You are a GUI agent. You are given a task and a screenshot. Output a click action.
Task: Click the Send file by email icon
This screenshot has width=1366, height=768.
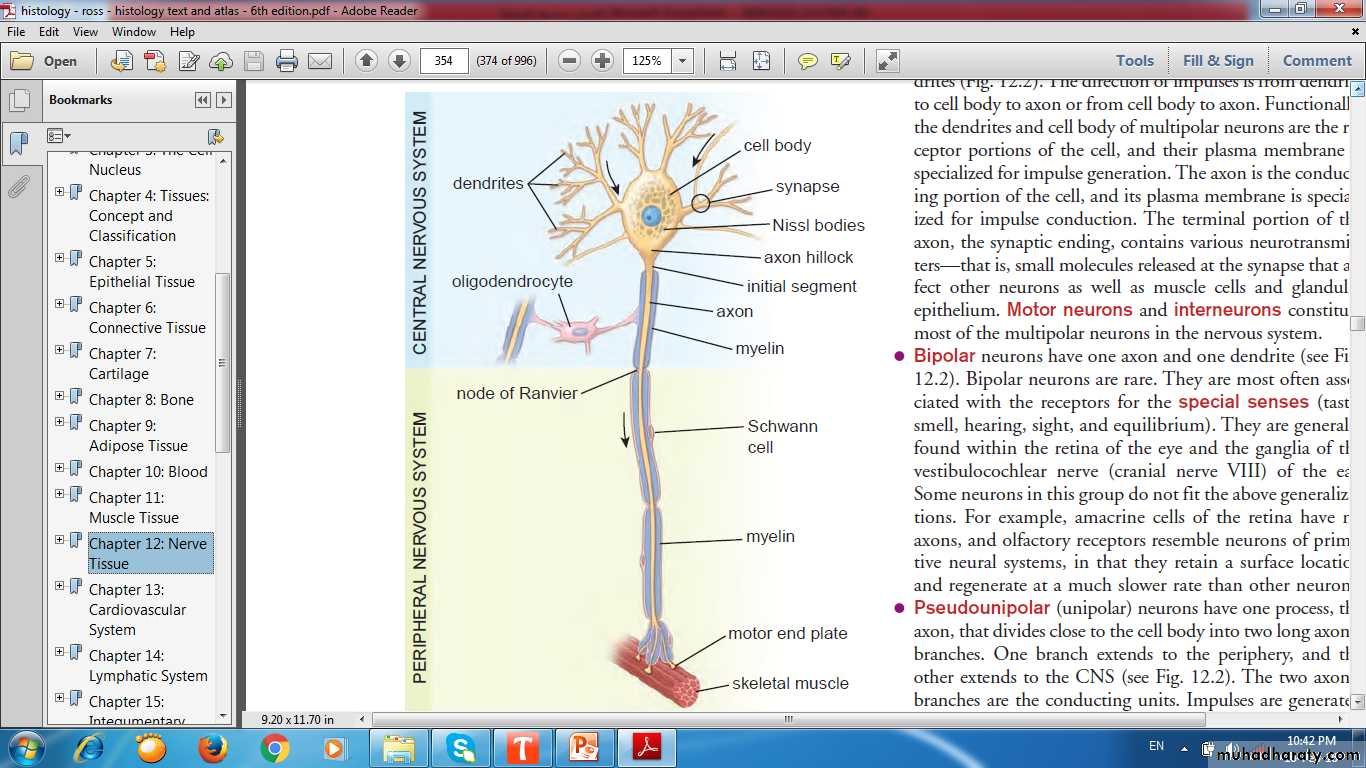tap(320, 61)
